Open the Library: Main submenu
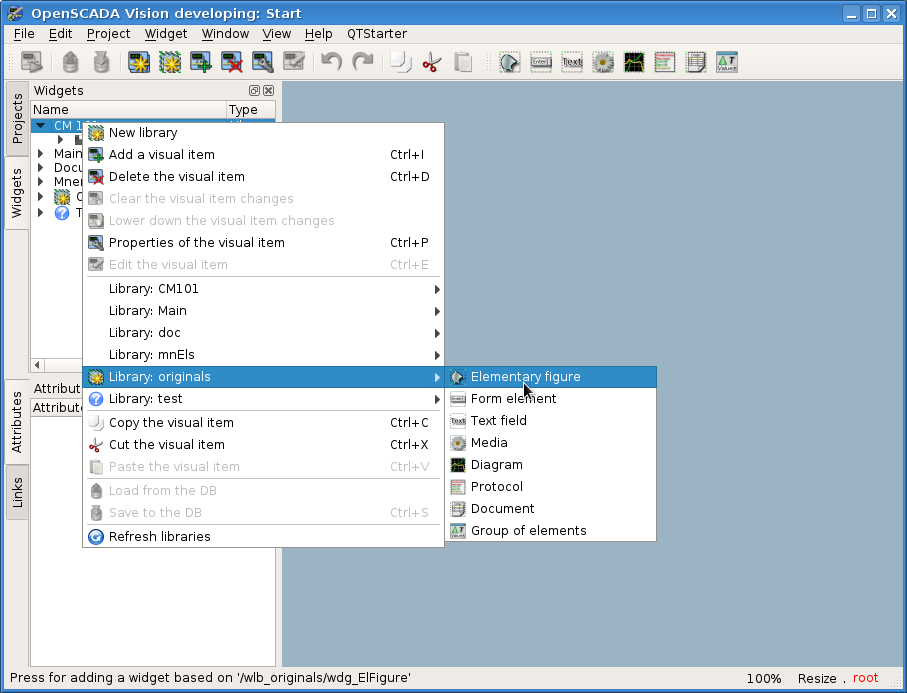The image size is (907, 693). (263, 311)
